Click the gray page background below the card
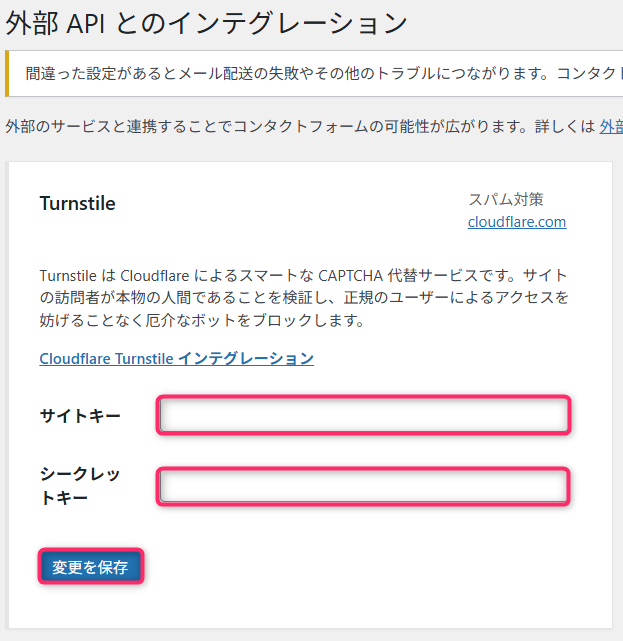 coord(300,635)
